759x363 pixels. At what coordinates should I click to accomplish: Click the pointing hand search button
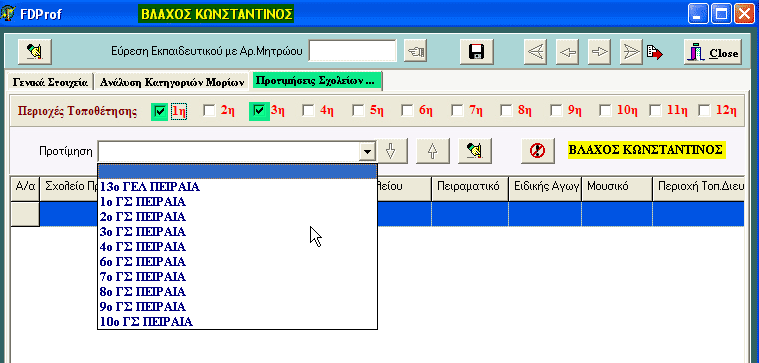(x=416, y=51)
